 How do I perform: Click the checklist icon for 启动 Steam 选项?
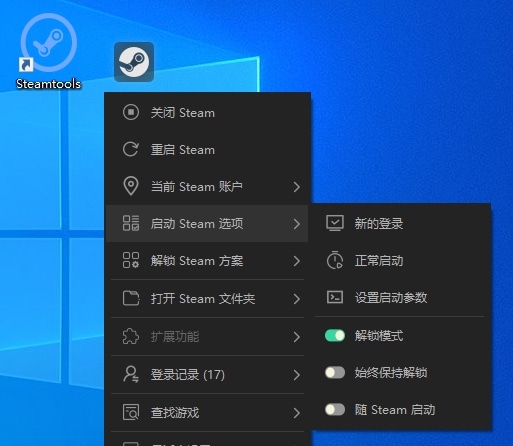coord(131,223)
